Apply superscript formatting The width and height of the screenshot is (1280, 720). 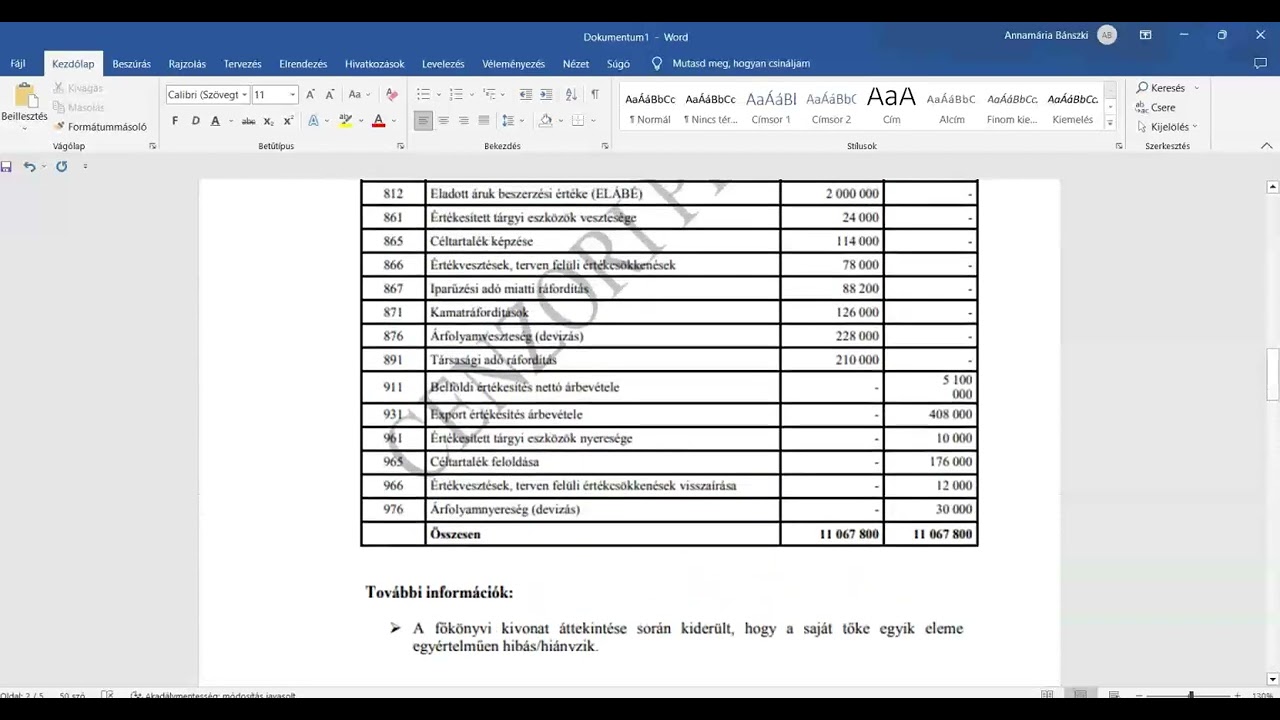(x=288, y=121)
